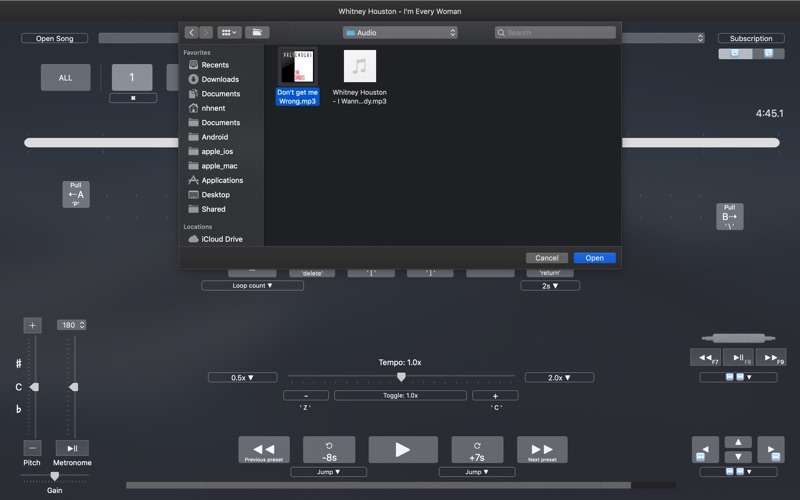This screenshot has width=800, height=500.
Task: Jump back with the -8s button
Action: pos(328,450)
